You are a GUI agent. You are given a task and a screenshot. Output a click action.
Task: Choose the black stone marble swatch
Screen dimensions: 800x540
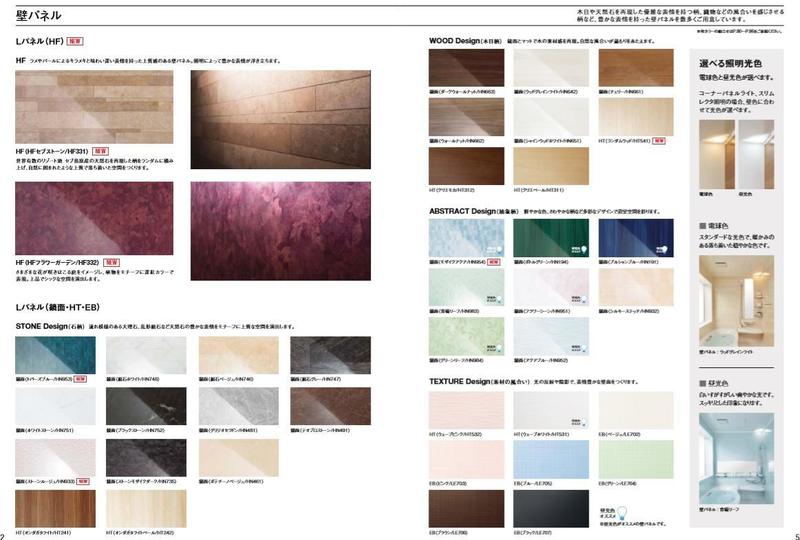147,407
